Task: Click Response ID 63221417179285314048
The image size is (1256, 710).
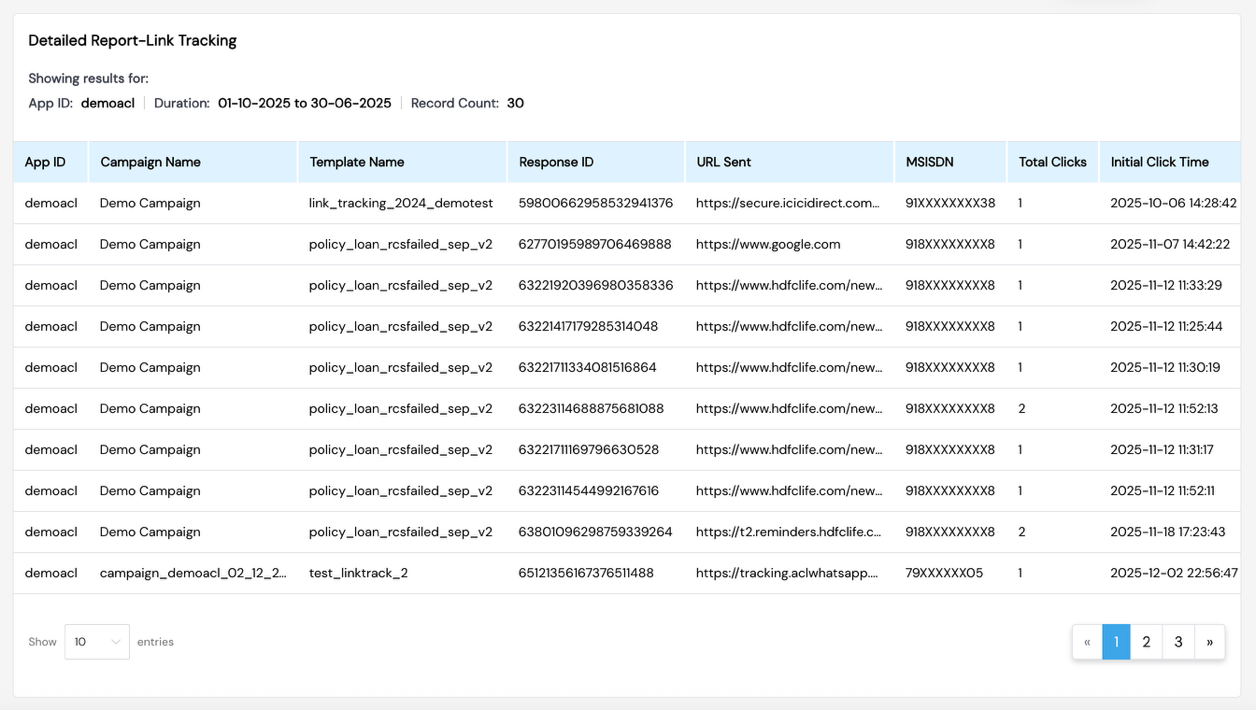Action: (588, 326)
